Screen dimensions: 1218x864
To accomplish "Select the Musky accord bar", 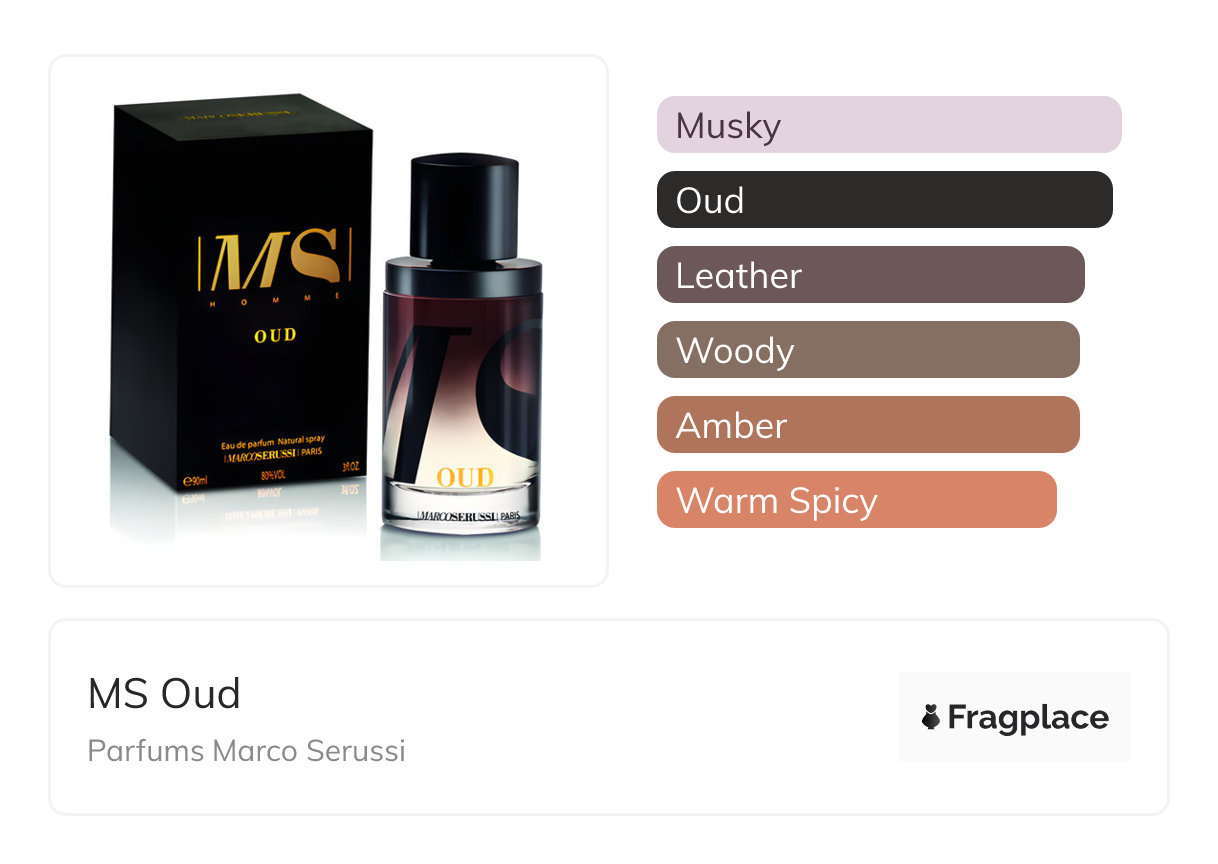I will coord(889,125).
